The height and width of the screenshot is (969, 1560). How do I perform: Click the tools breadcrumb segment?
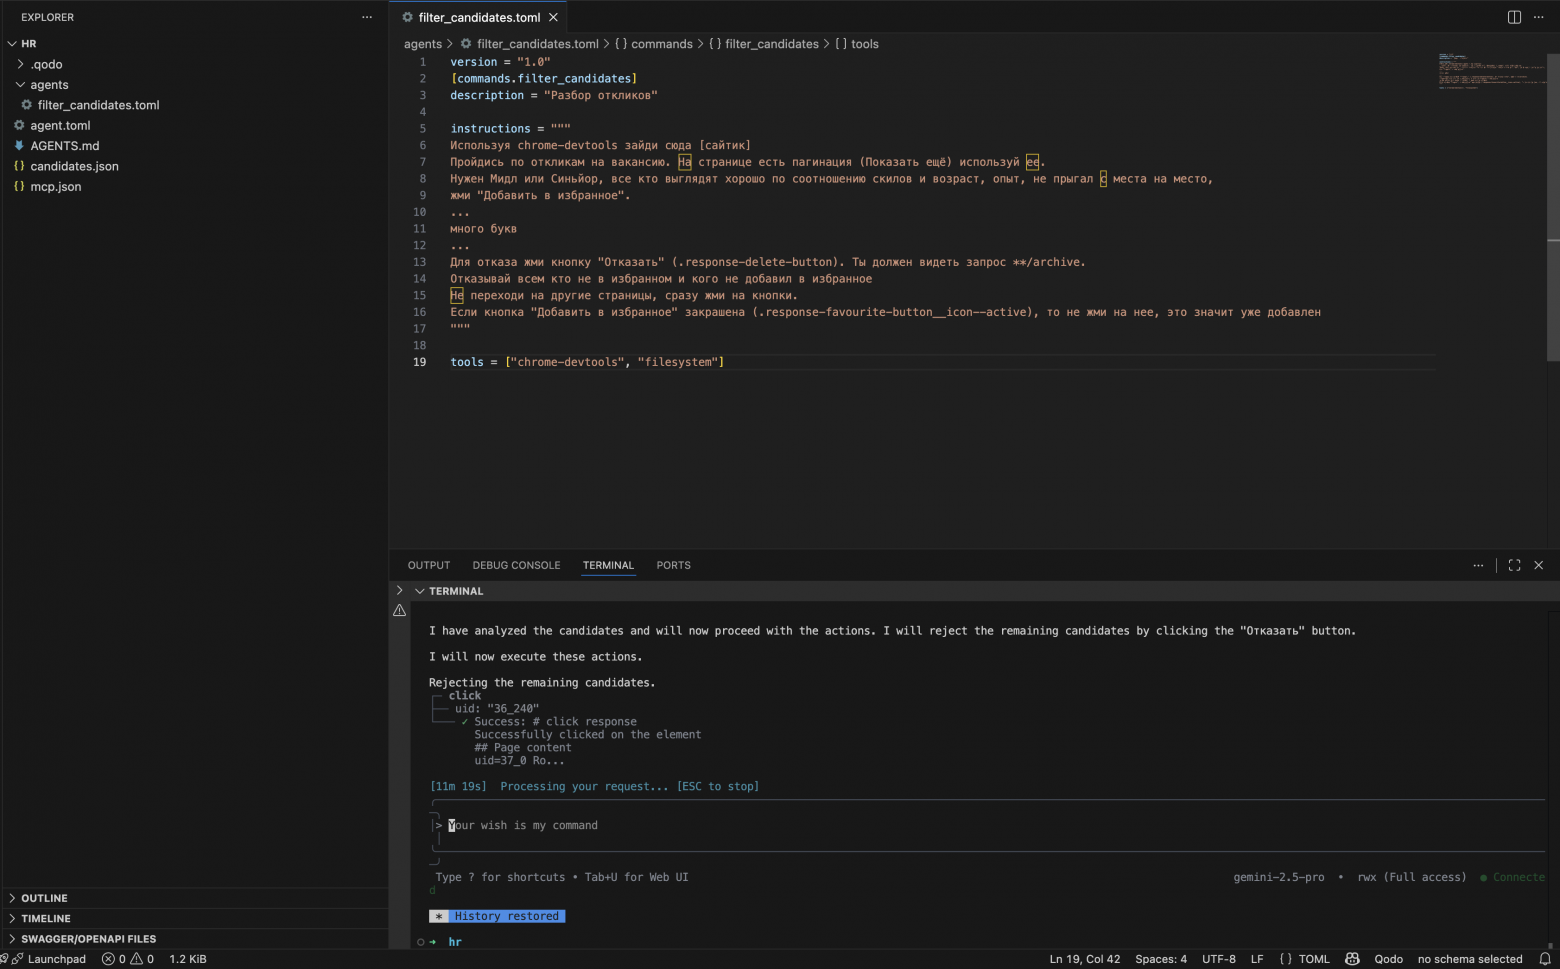pos(865,44)
